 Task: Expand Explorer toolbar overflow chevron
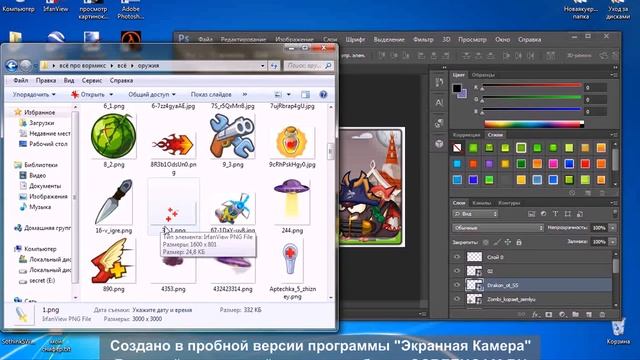[244, 94]
